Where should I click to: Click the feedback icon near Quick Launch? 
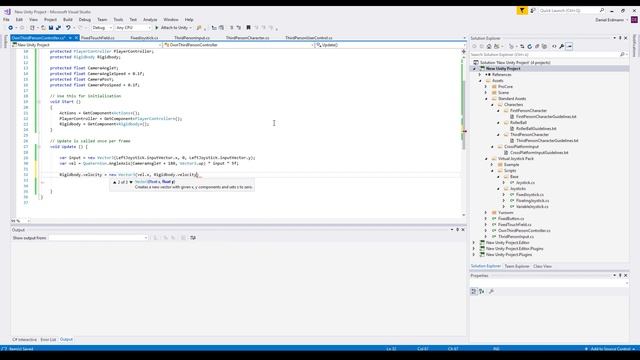(533, 11)
